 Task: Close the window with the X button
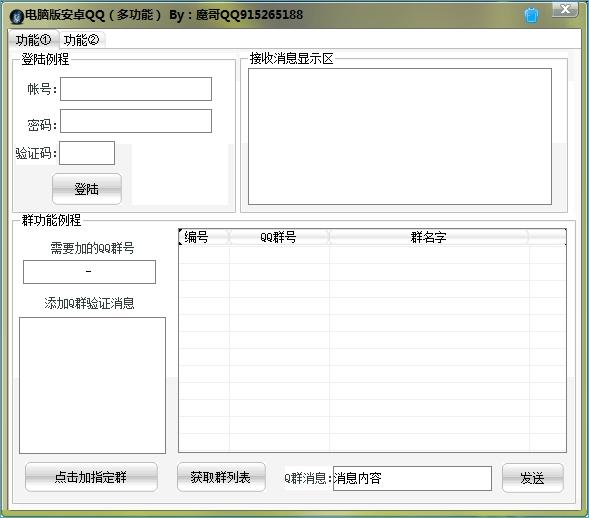(x=565, y=9)
